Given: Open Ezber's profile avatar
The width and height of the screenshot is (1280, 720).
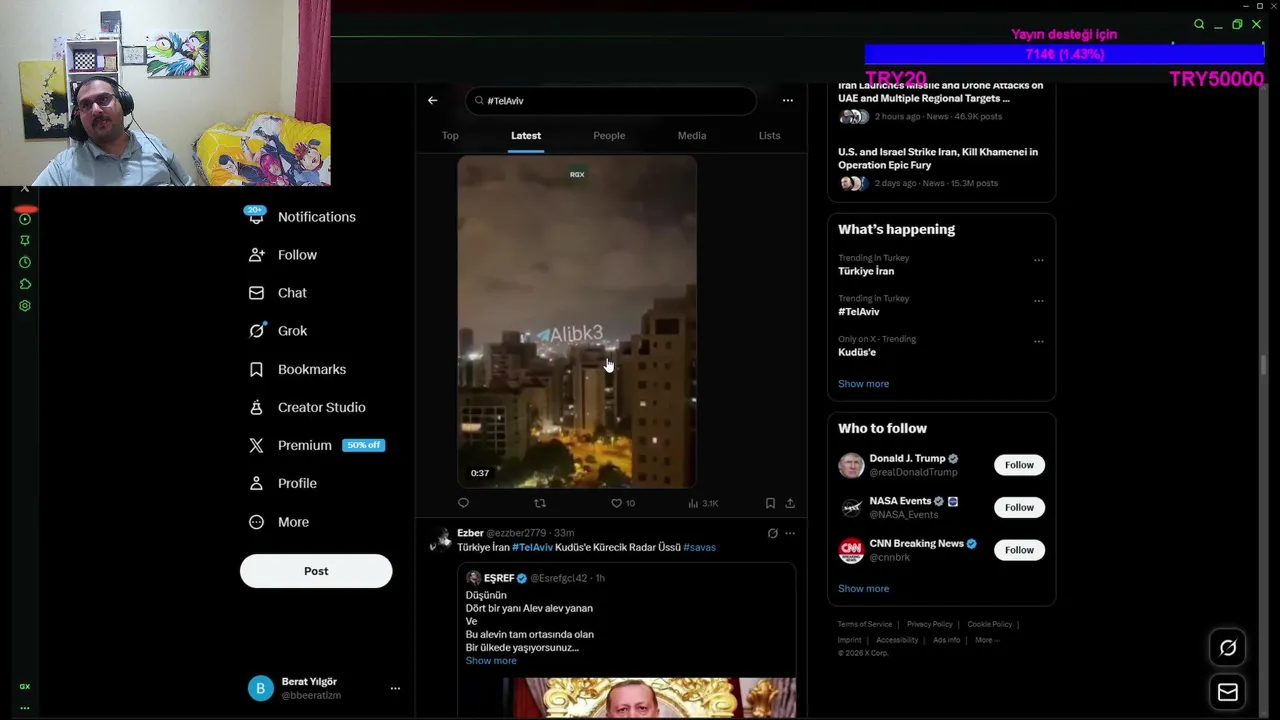Looking at the screenshot, I should [441, 540].
